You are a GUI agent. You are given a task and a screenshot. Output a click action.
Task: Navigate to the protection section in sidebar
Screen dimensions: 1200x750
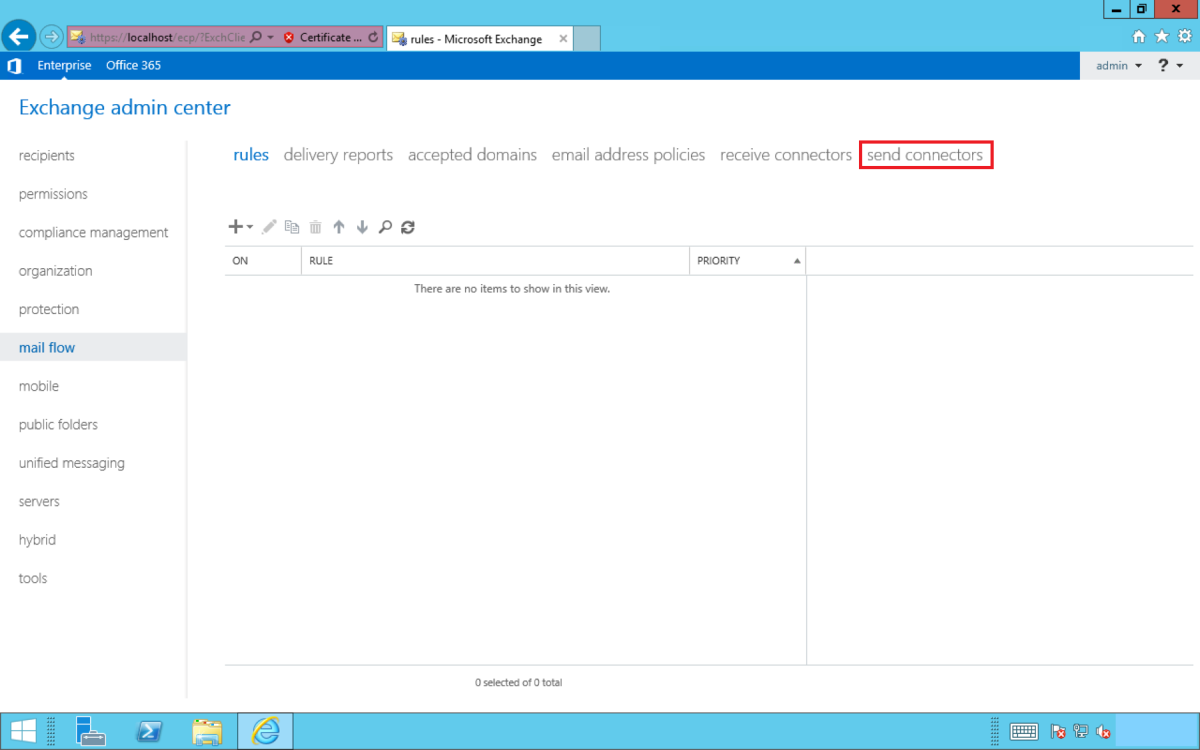point(49,309)
